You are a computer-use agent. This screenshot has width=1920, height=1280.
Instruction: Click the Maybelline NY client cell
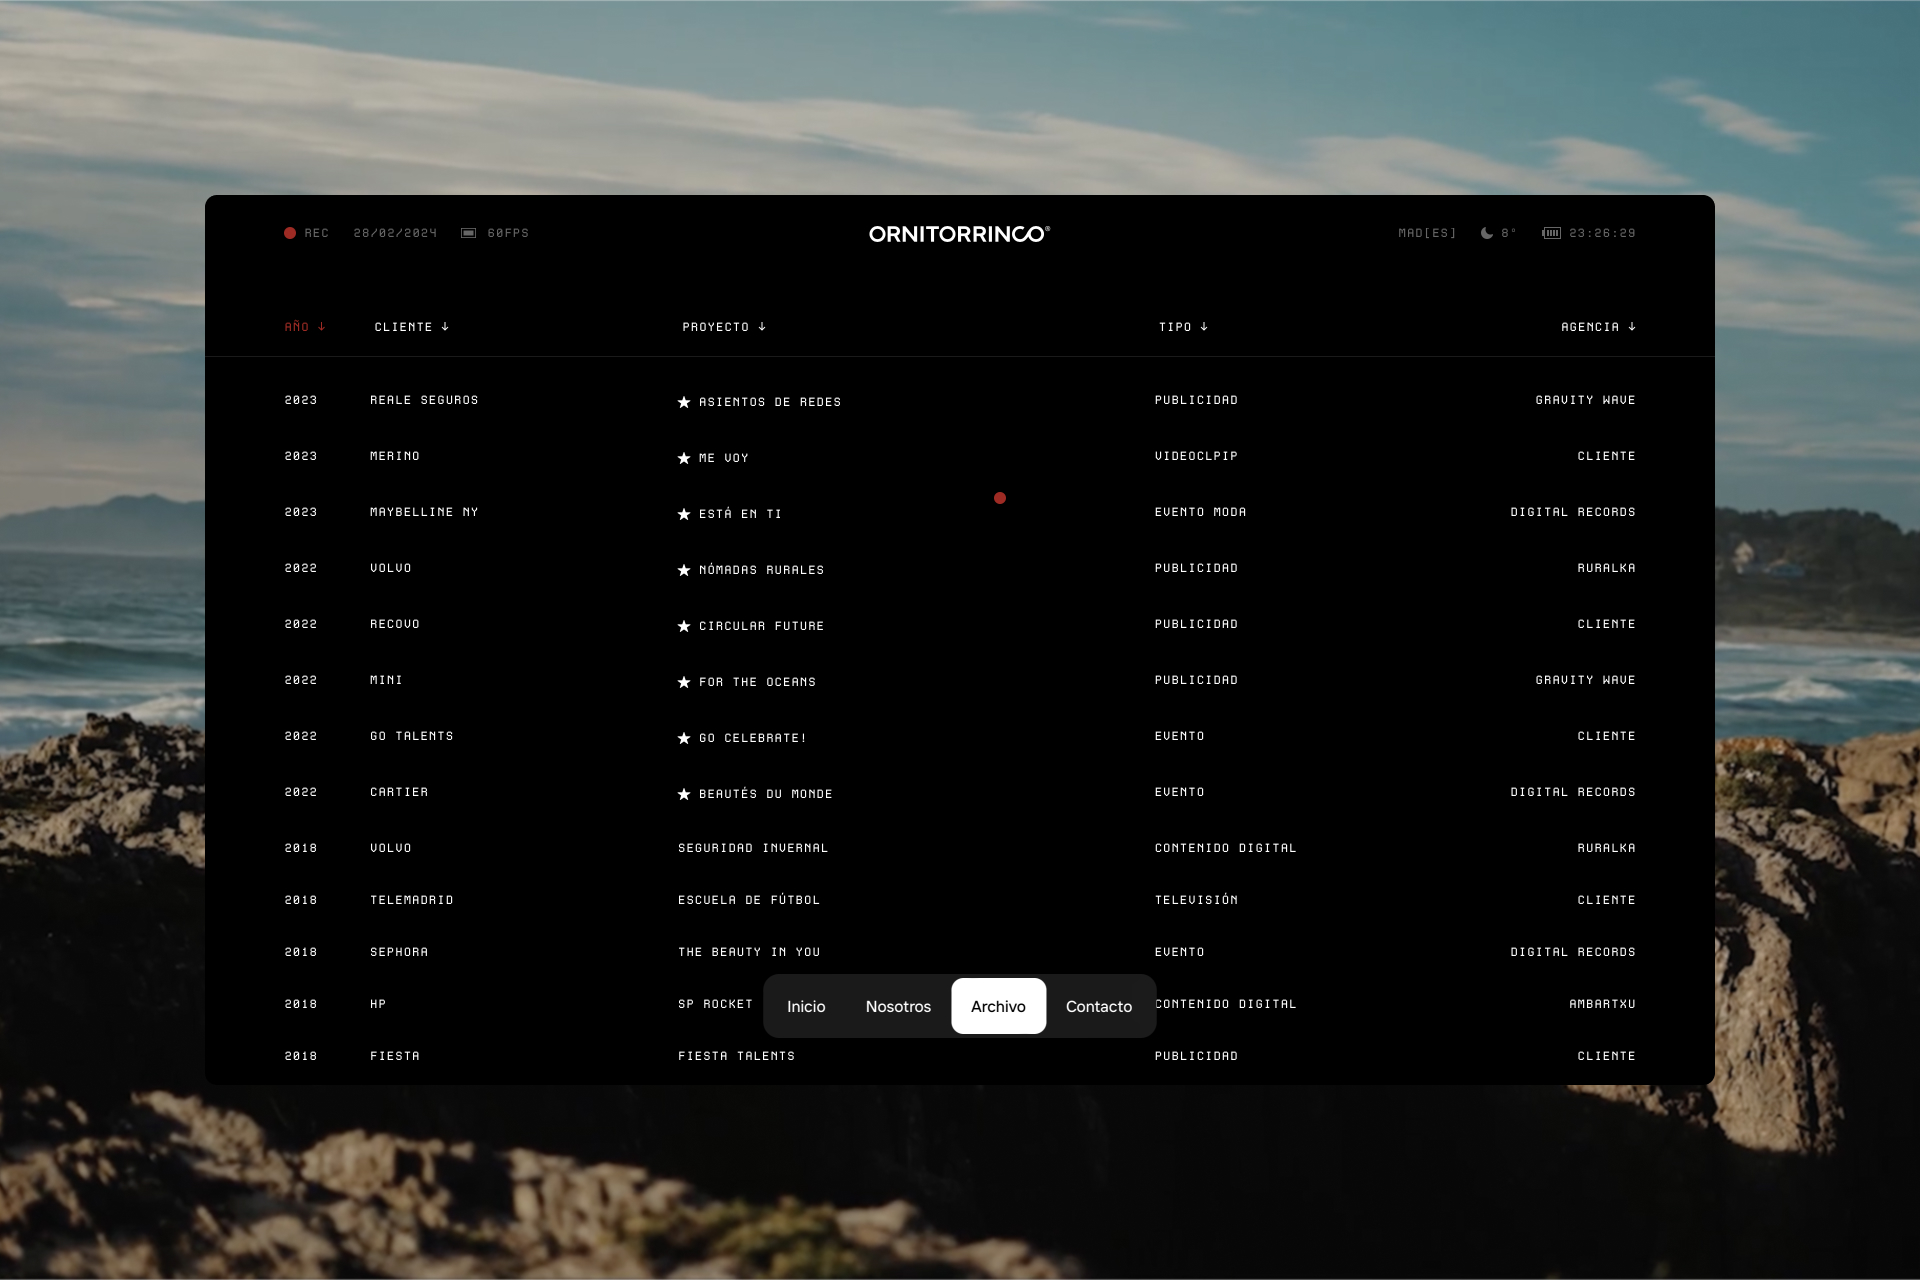424,512
